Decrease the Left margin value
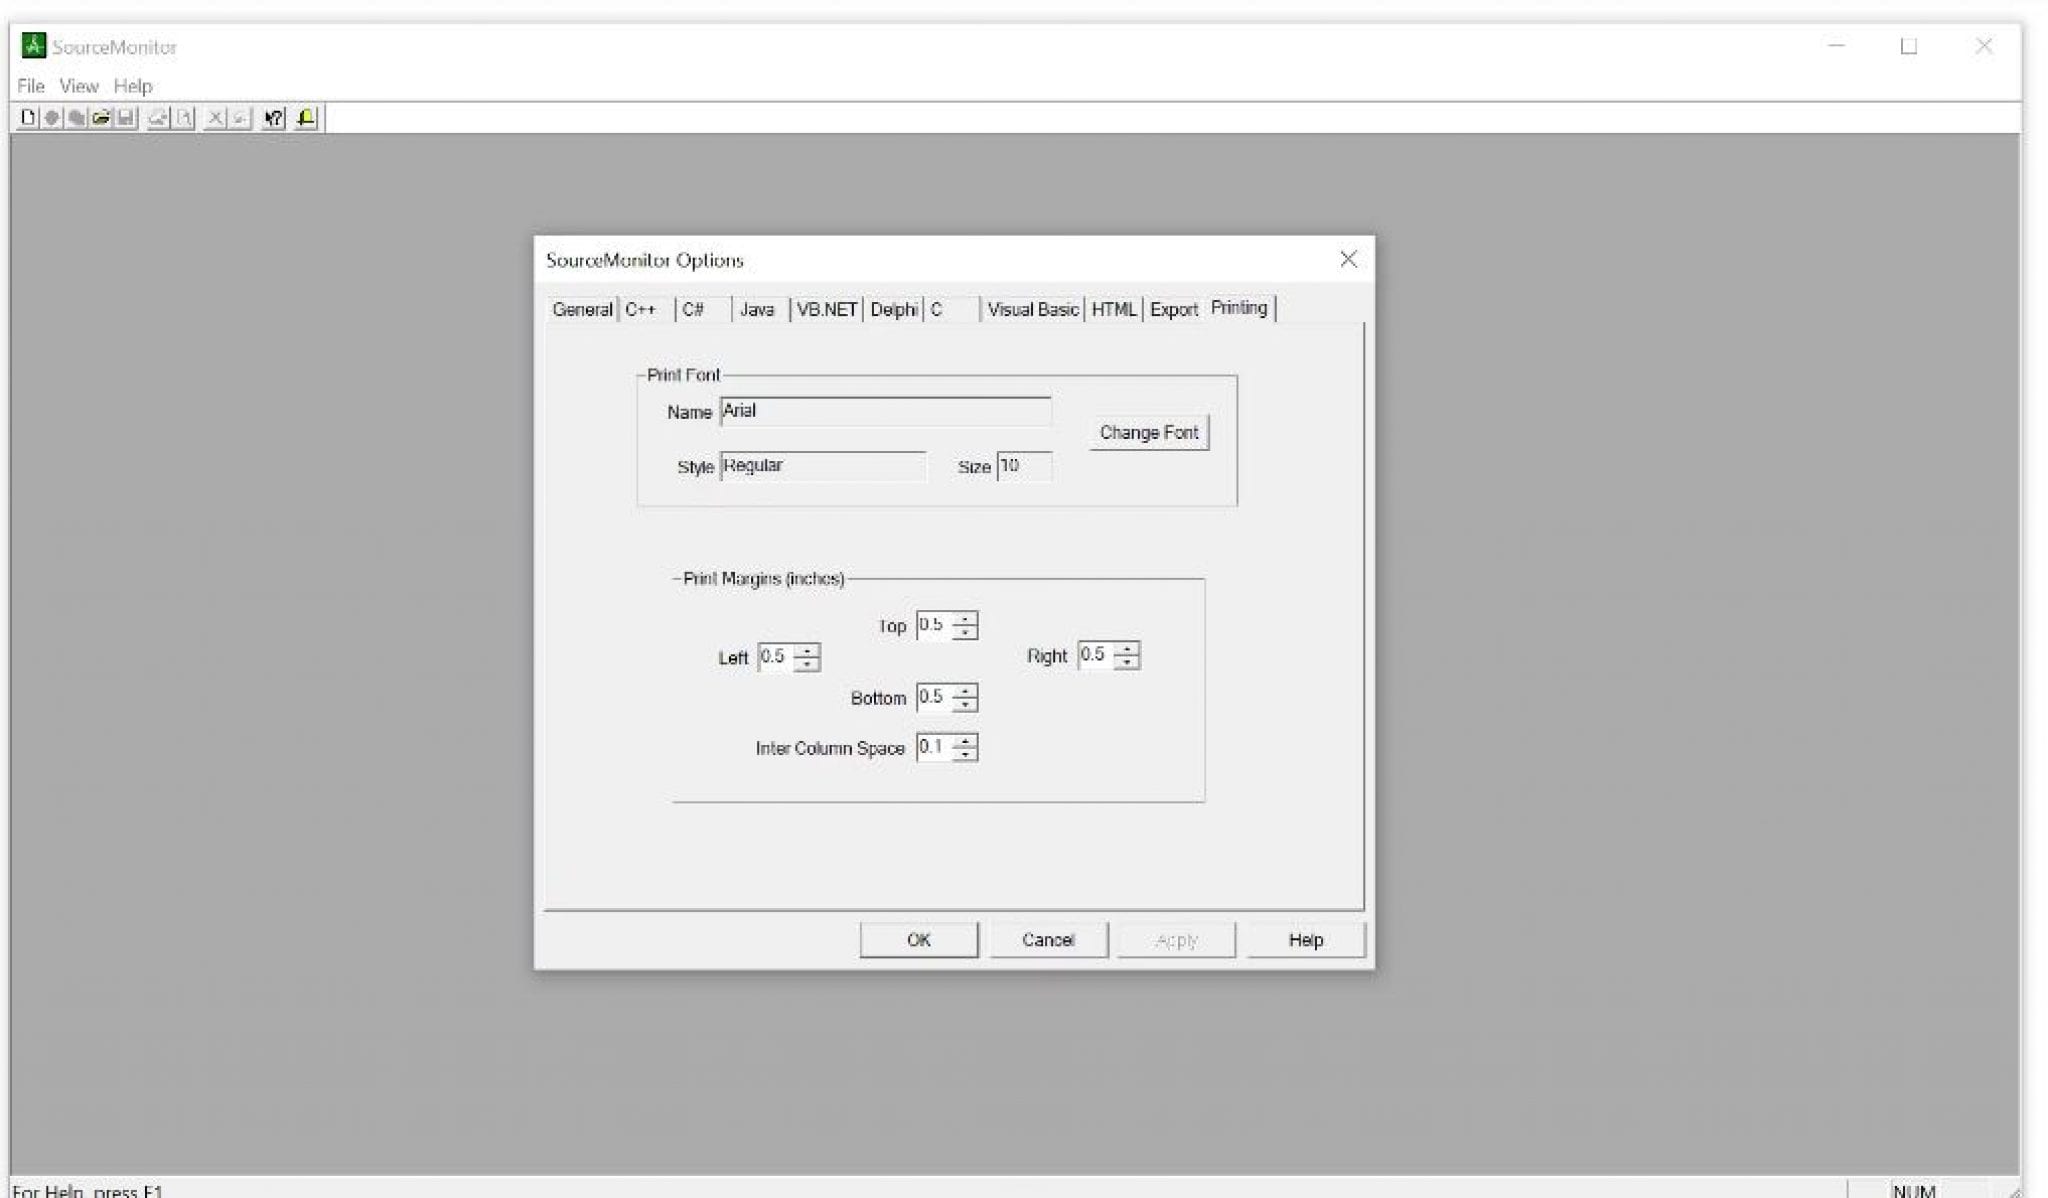The image size is (2048, 1198). click(808, 663)
